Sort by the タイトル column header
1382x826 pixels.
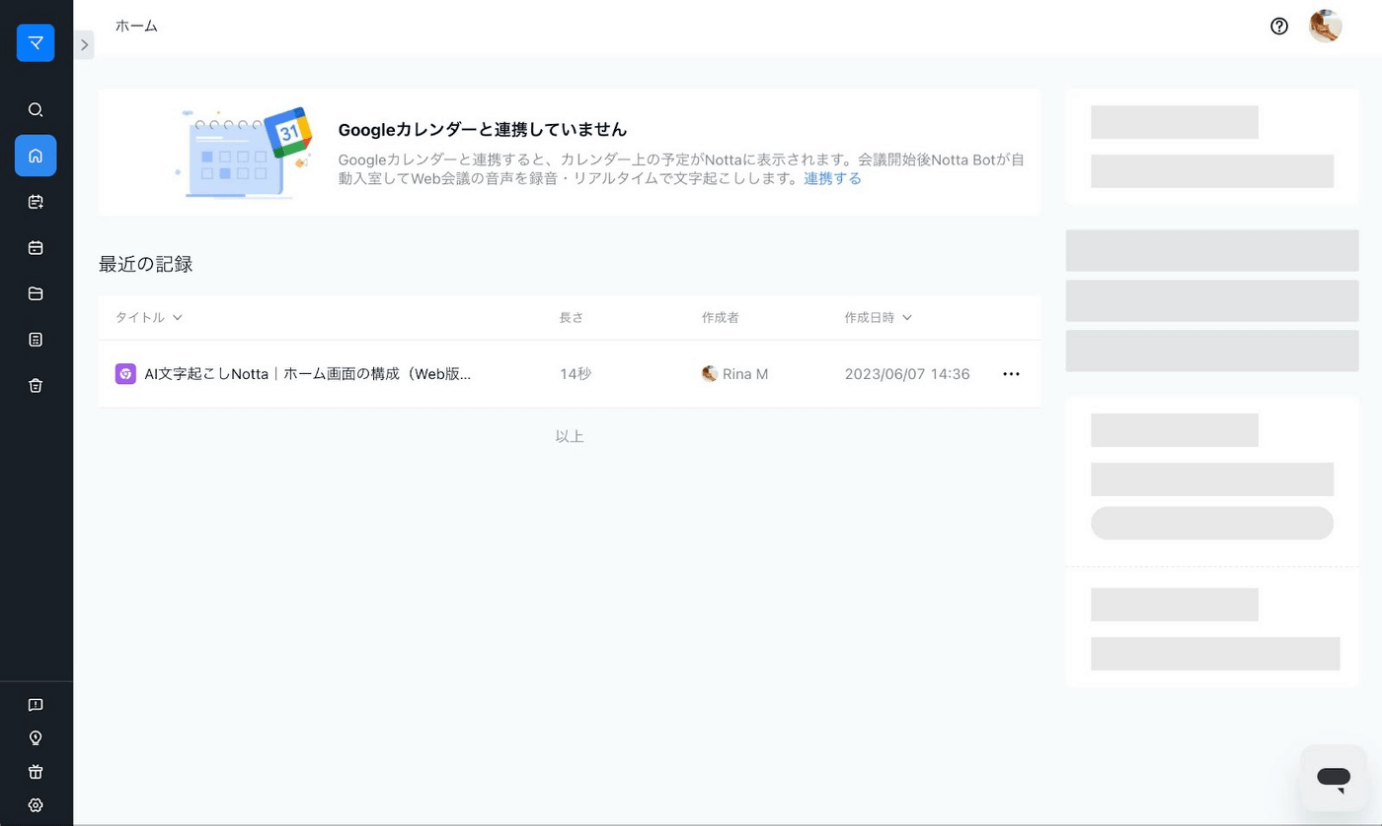[x=149, y=318]
